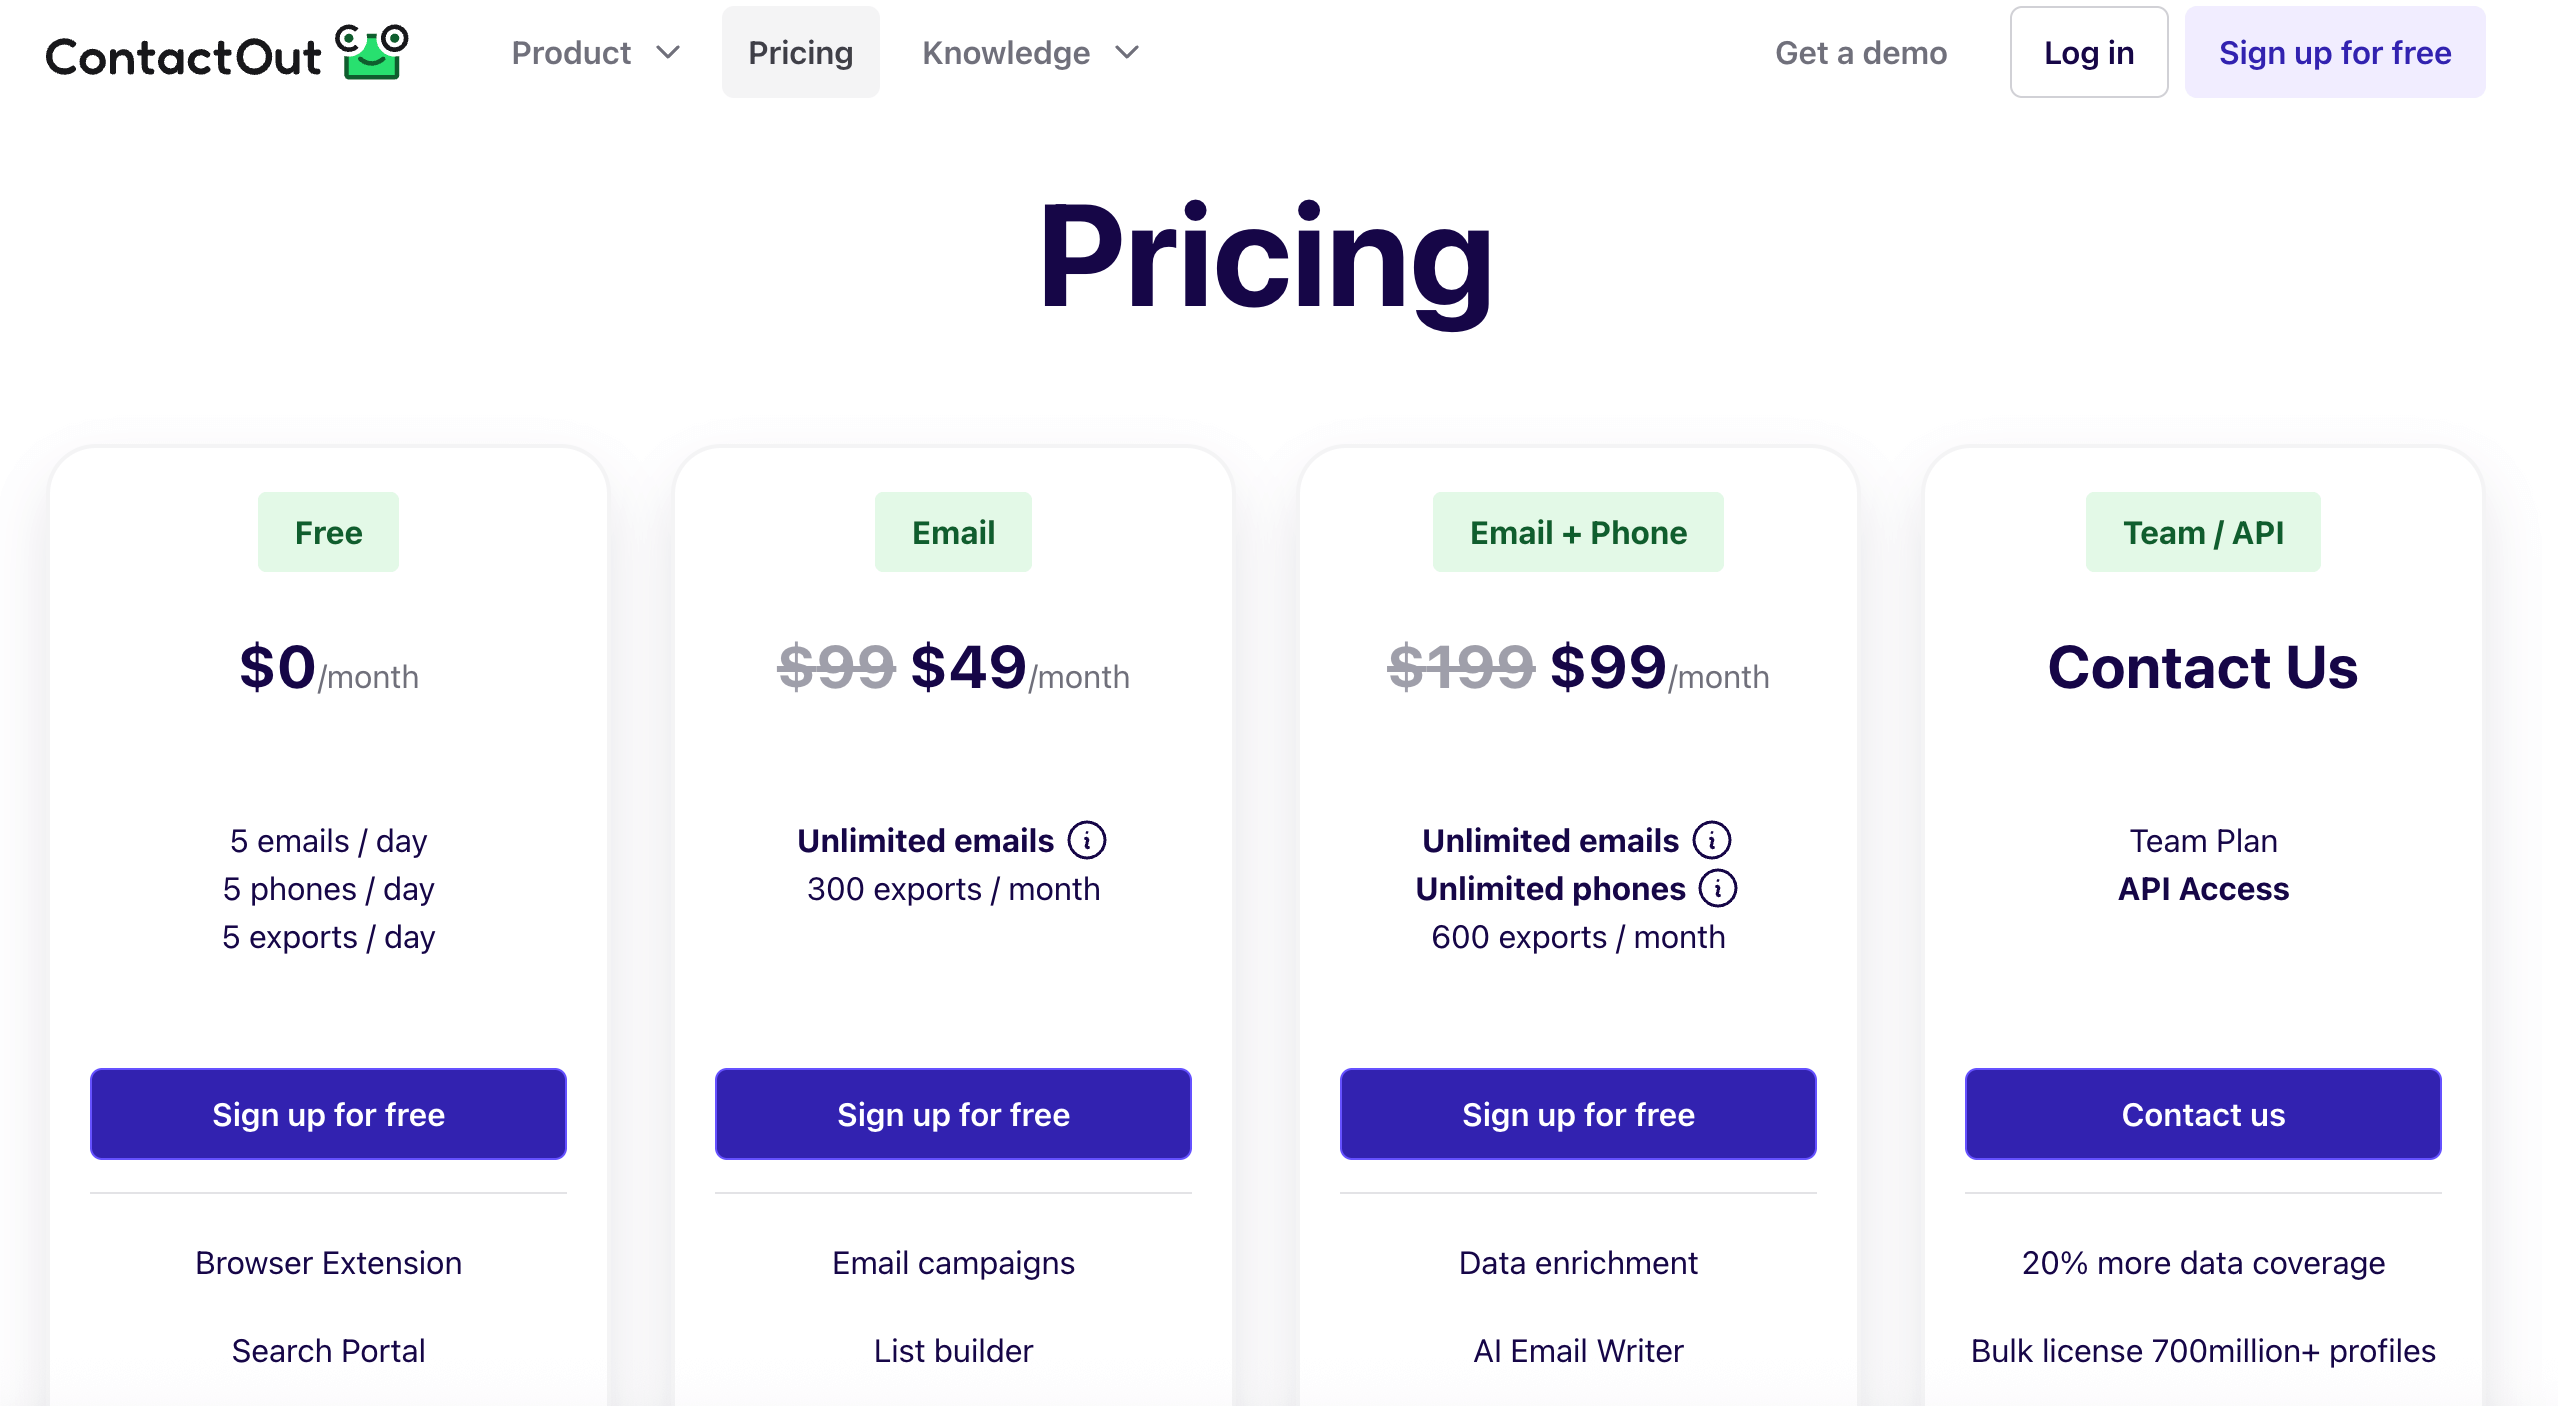The image size is (2558, 1406).
Task: Open the Knowledge navigation menu
Action: [x=1006, y=52]
